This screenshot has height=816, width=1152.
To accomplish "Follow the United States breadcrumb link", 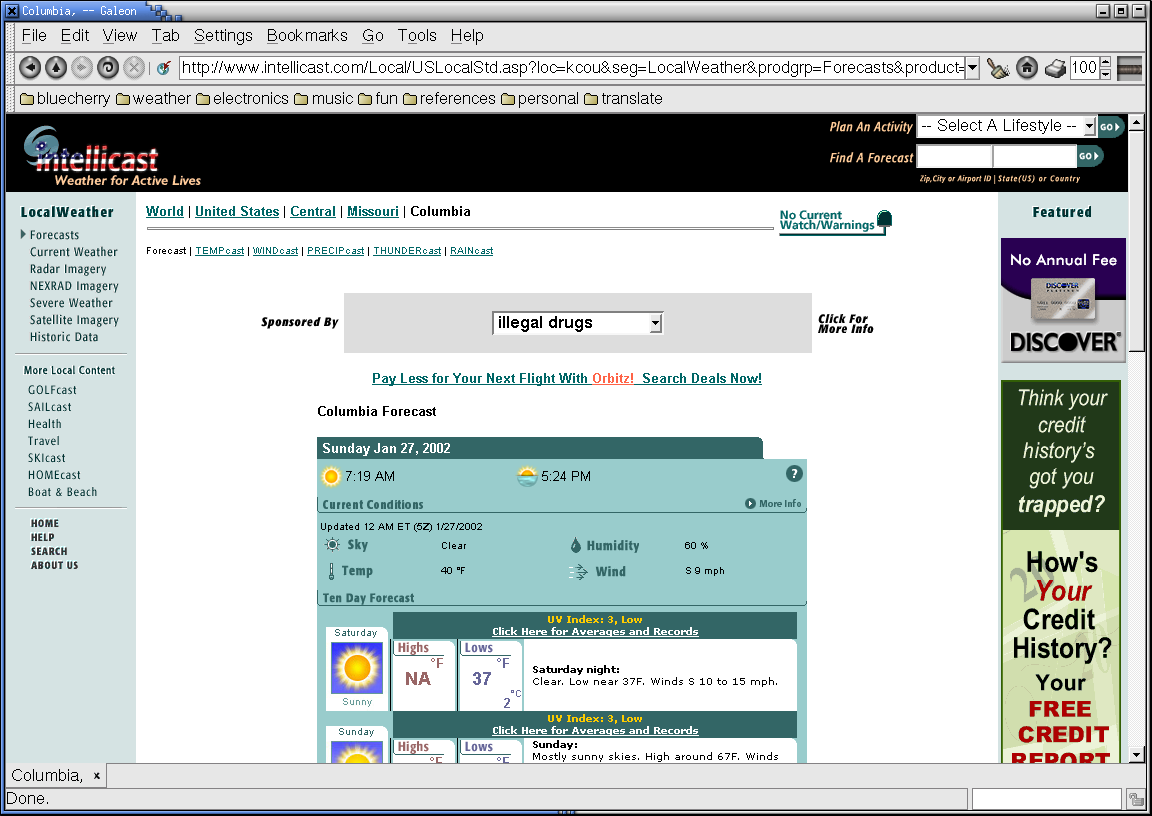I will tap(237, 212).
